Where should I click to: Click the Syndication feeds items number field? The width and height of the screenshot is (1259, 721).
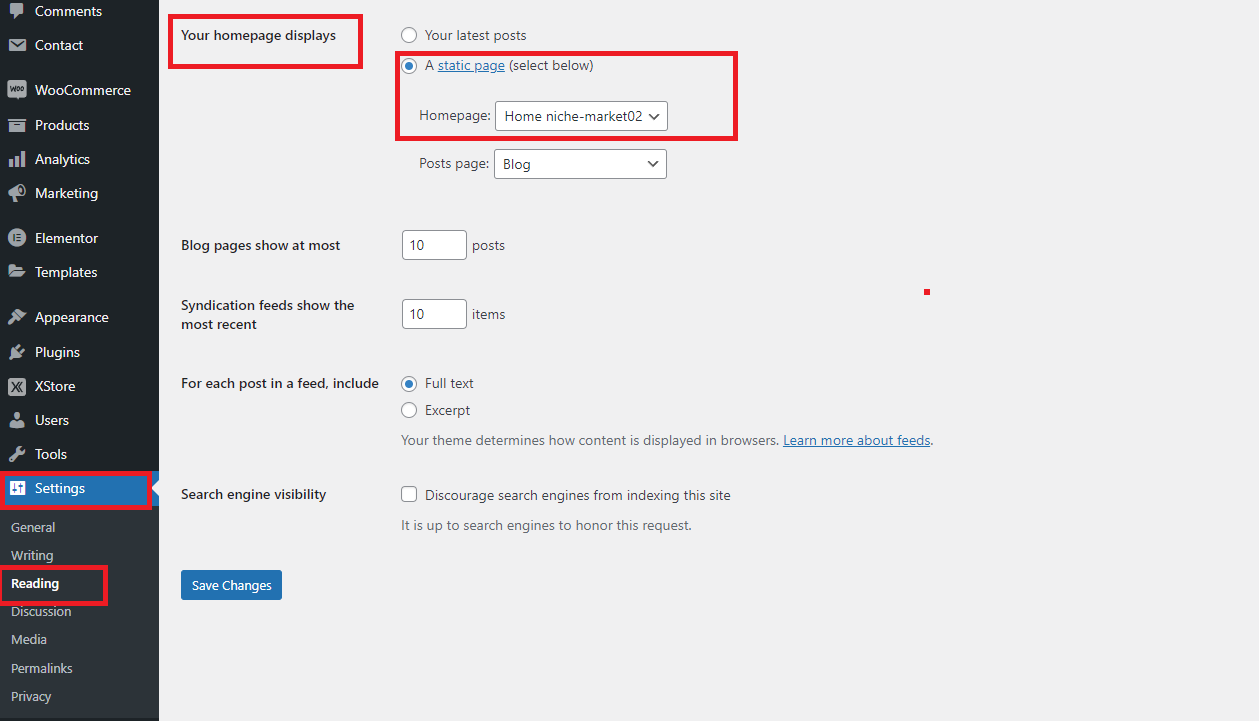[434, 314]
